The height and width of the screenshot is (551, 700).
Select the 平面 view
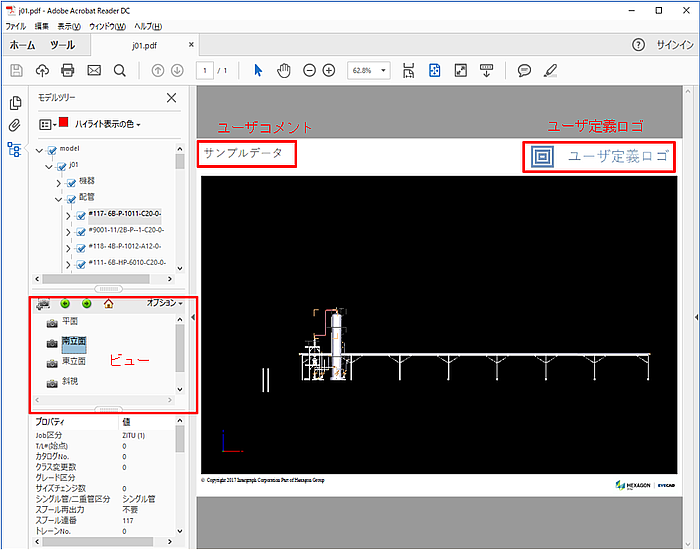[x=70, y=321]
